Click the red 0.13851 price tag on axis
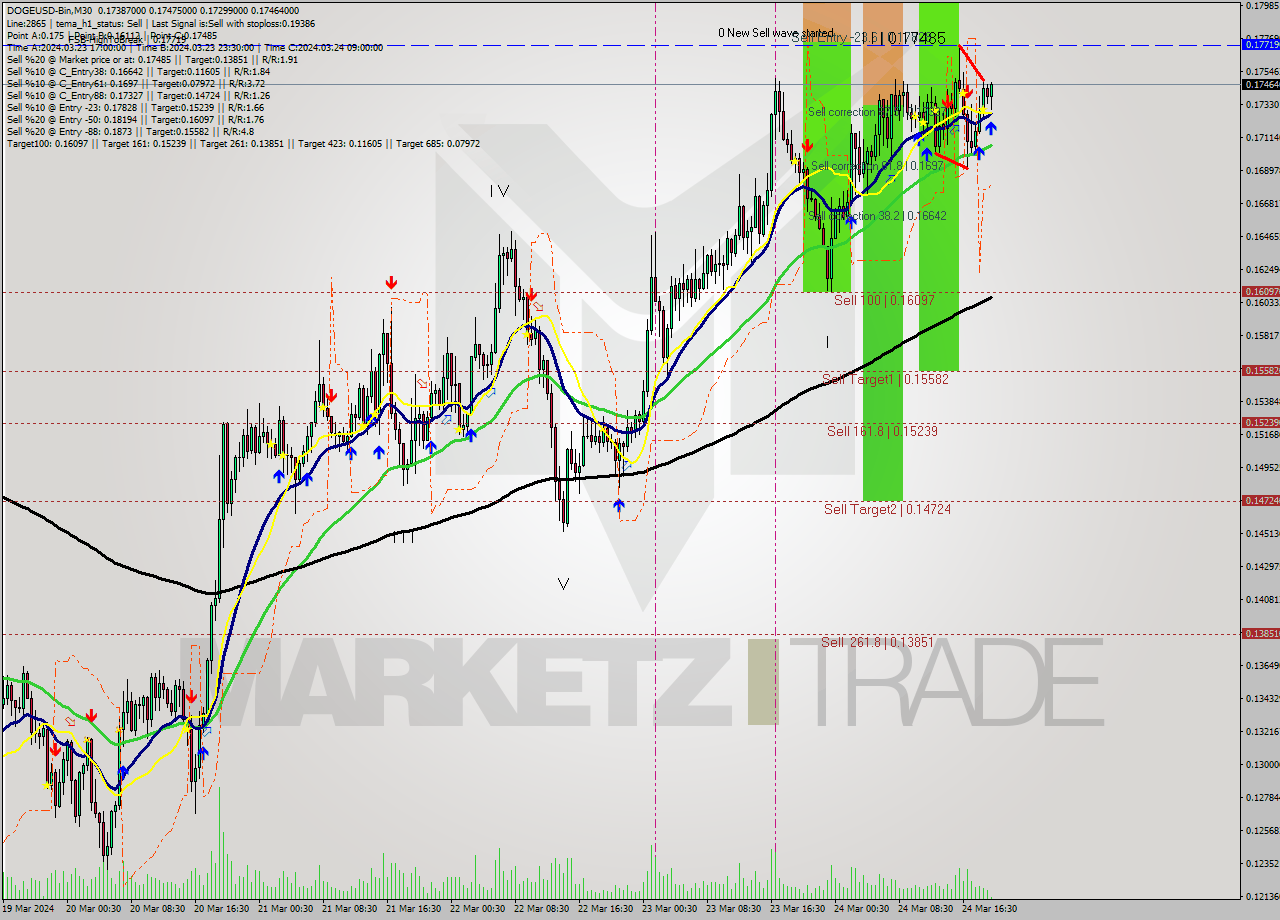Image resolution: width=1280 pixels, height=920 pixels. [1260, 633]
